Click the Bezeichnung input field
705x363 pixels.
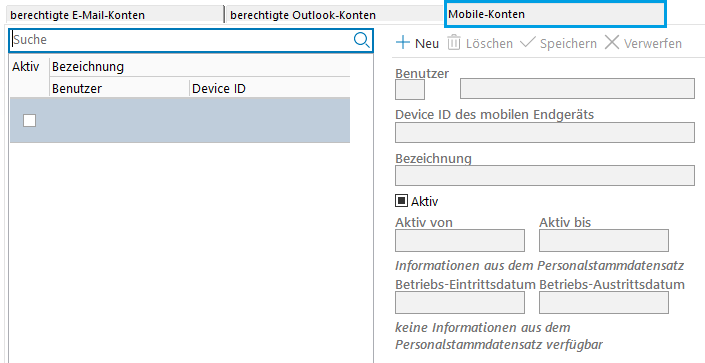(545, 175)
